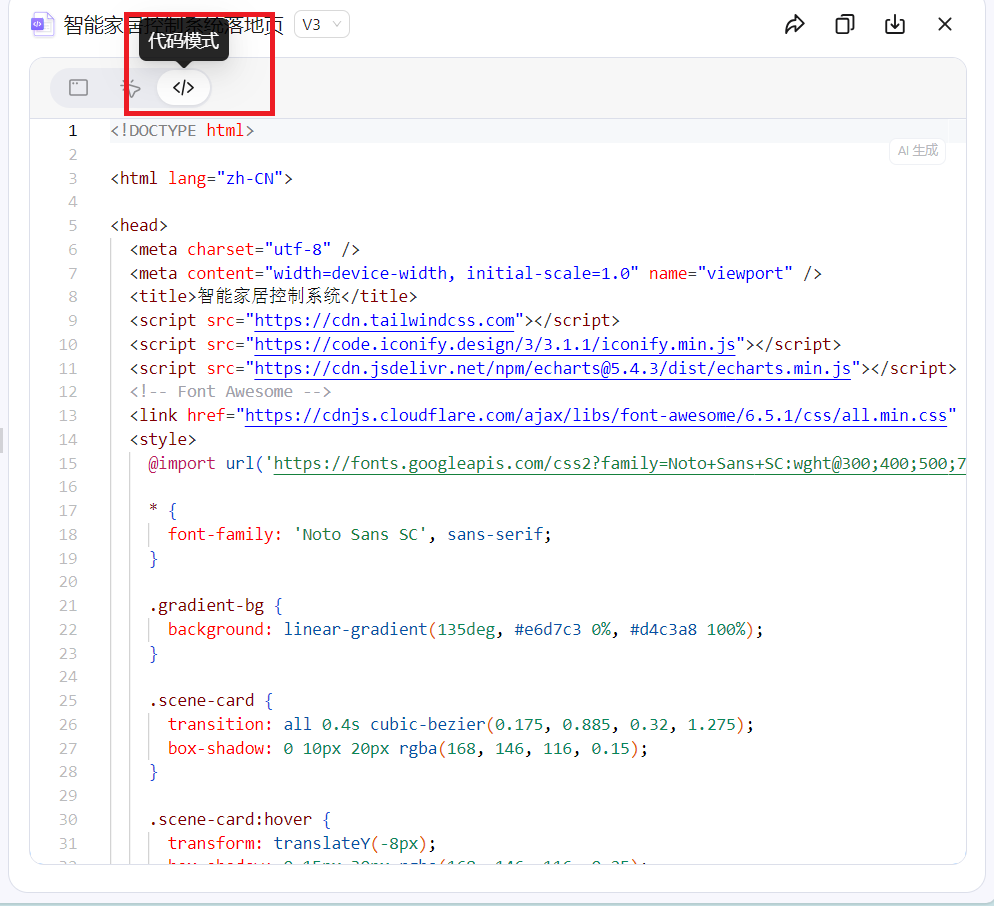Switch to the edit mode with cursor icon
This screenshot has height=906, width=994.
pos(131,87)
